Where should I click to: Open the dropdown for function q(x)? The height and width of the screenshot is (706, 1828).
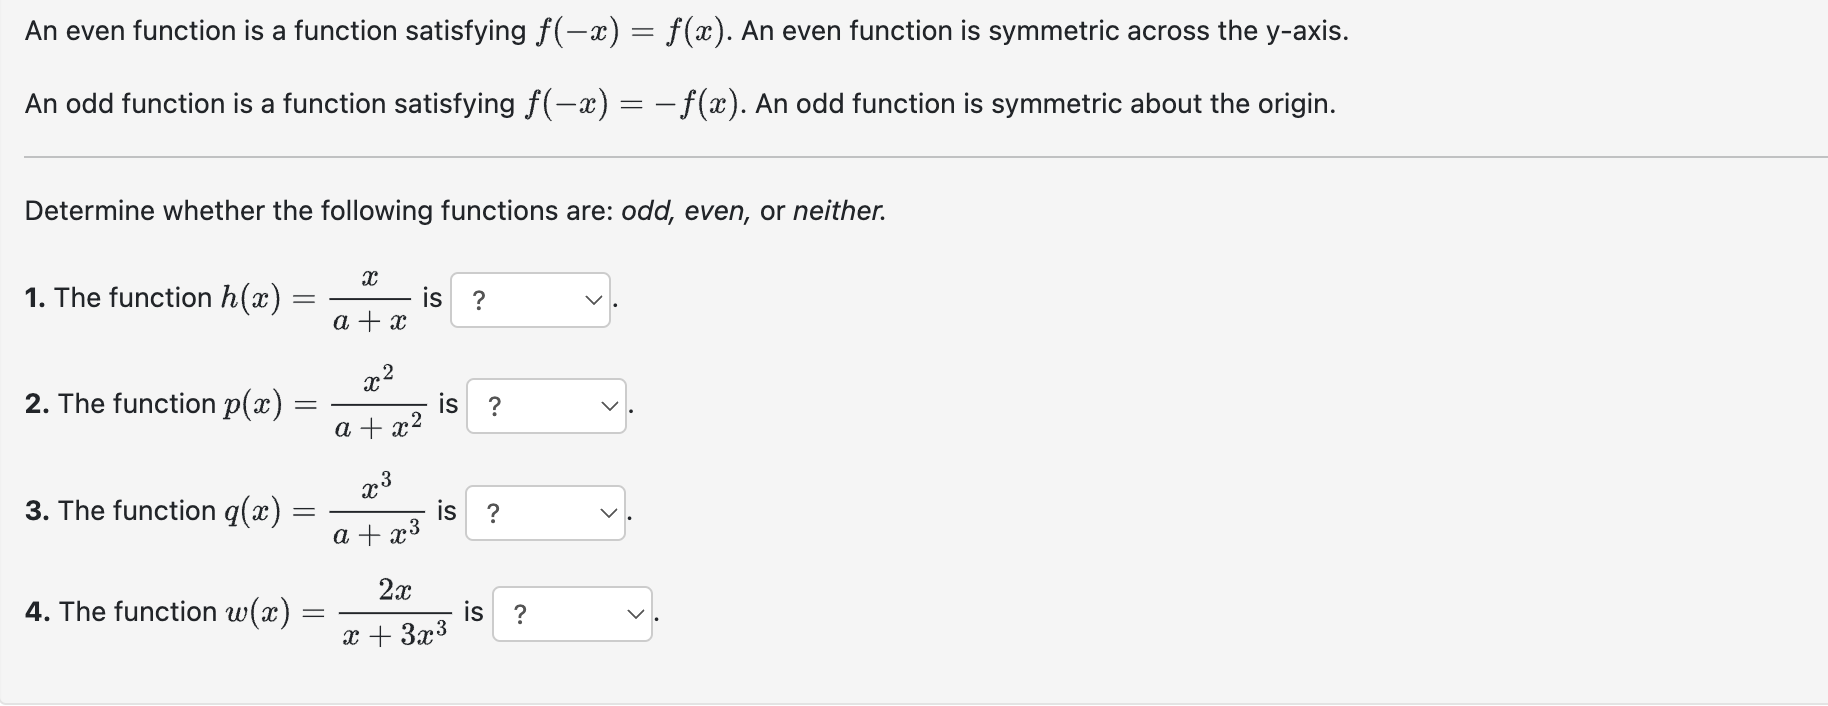545,513
